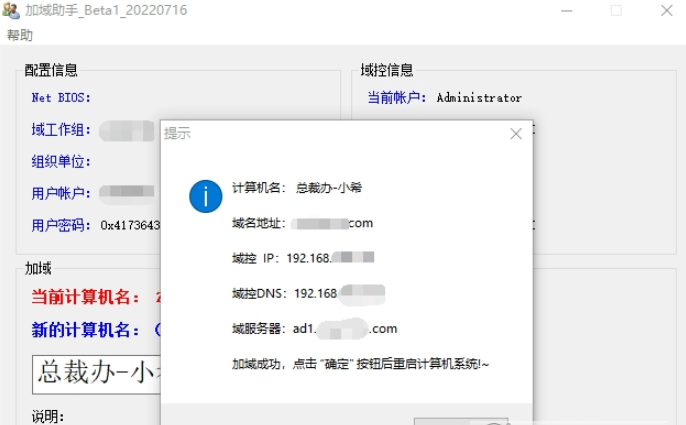Click the 用户帐户 label

[61, 193]
